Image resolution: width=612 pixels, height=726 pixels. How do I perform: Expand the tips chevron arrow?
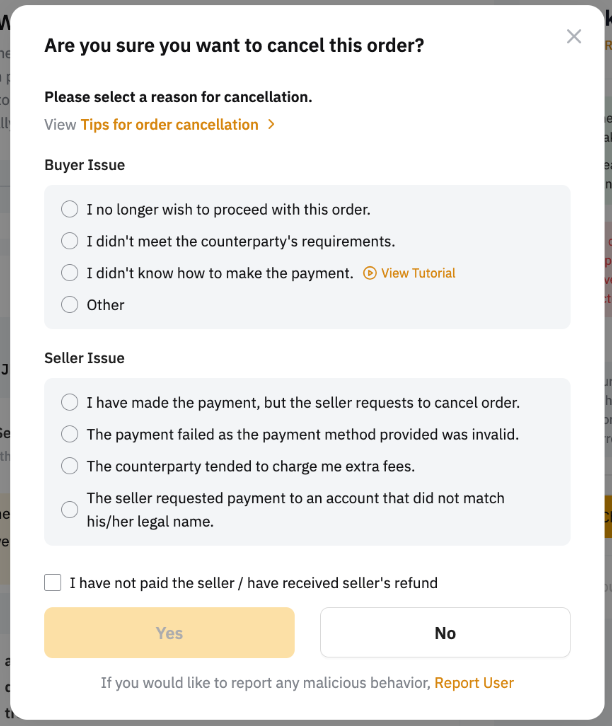[271, 125]
